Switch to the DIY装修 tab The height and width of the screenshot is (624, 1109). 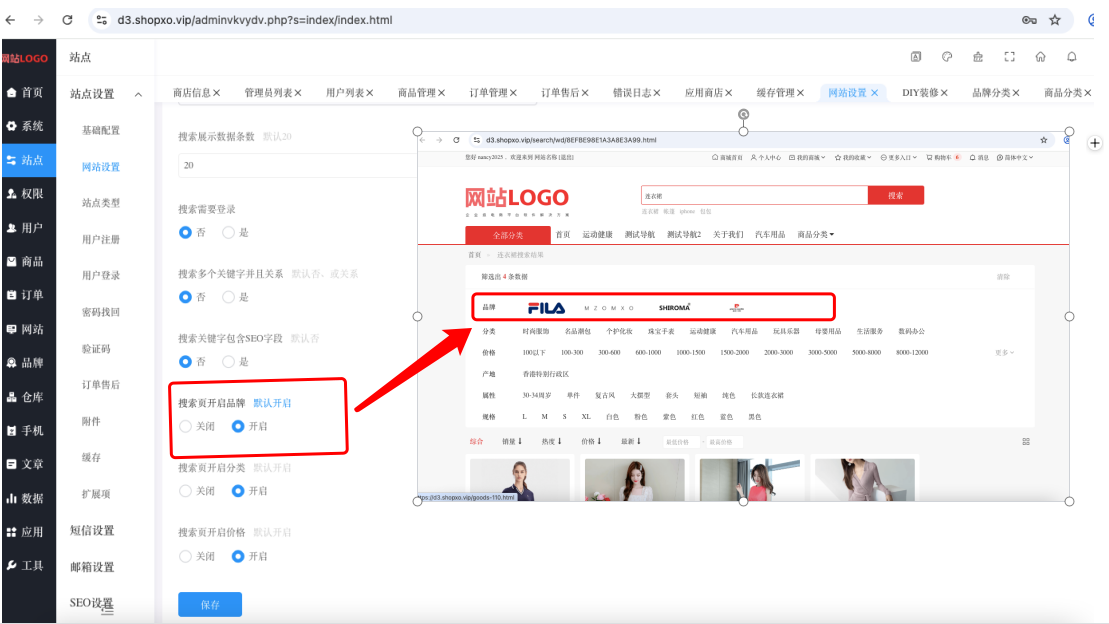click(x=920, y=93)
